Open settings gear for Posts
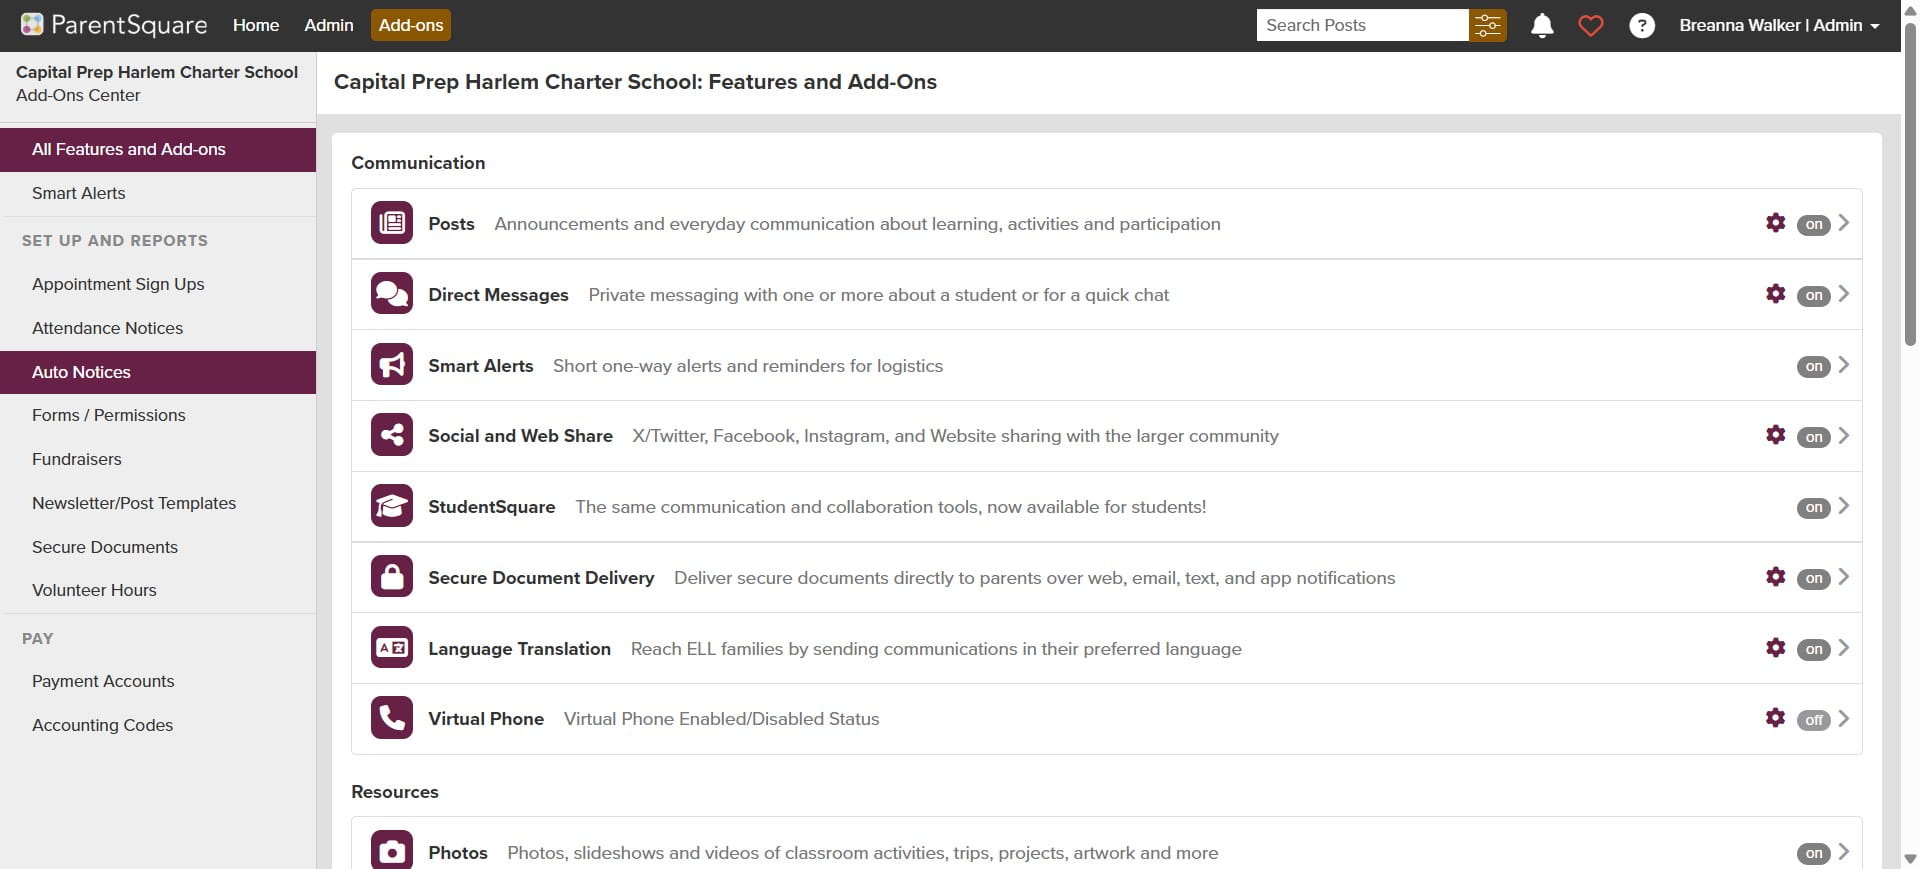 click(x=1775, y=223)
